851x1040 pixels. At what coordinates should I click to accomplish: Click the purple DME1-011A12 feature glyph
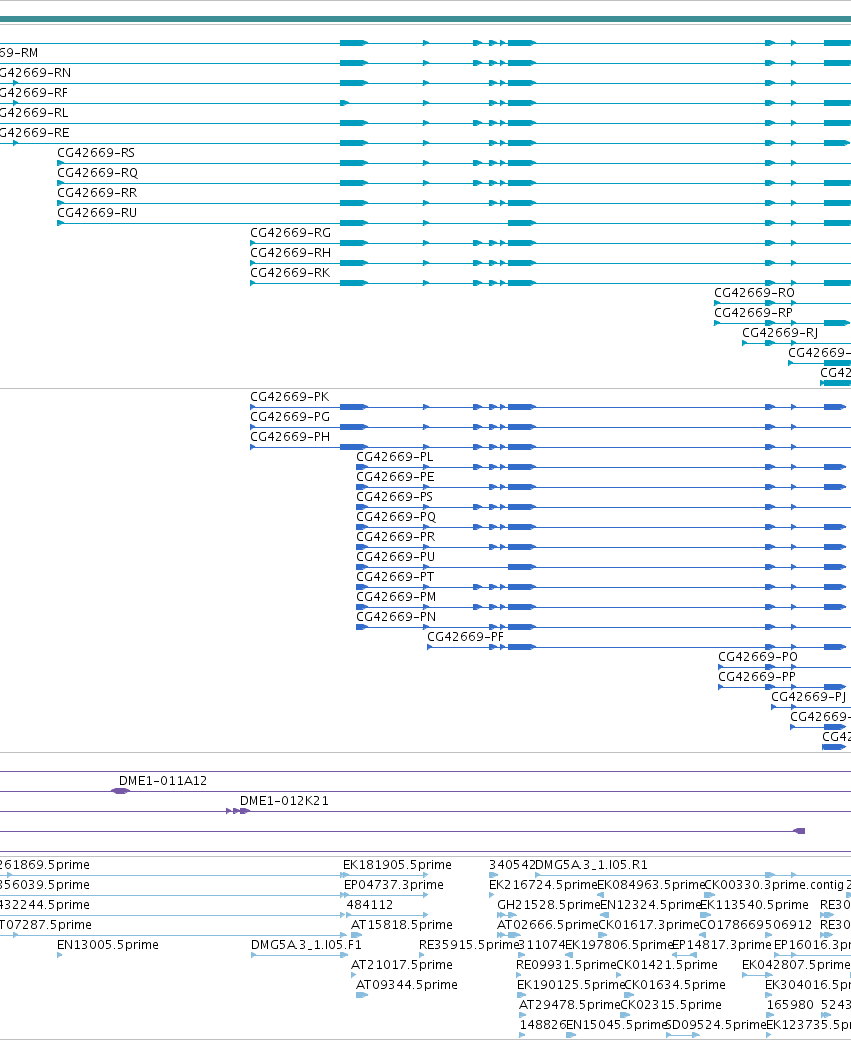[x=120, y=791]
